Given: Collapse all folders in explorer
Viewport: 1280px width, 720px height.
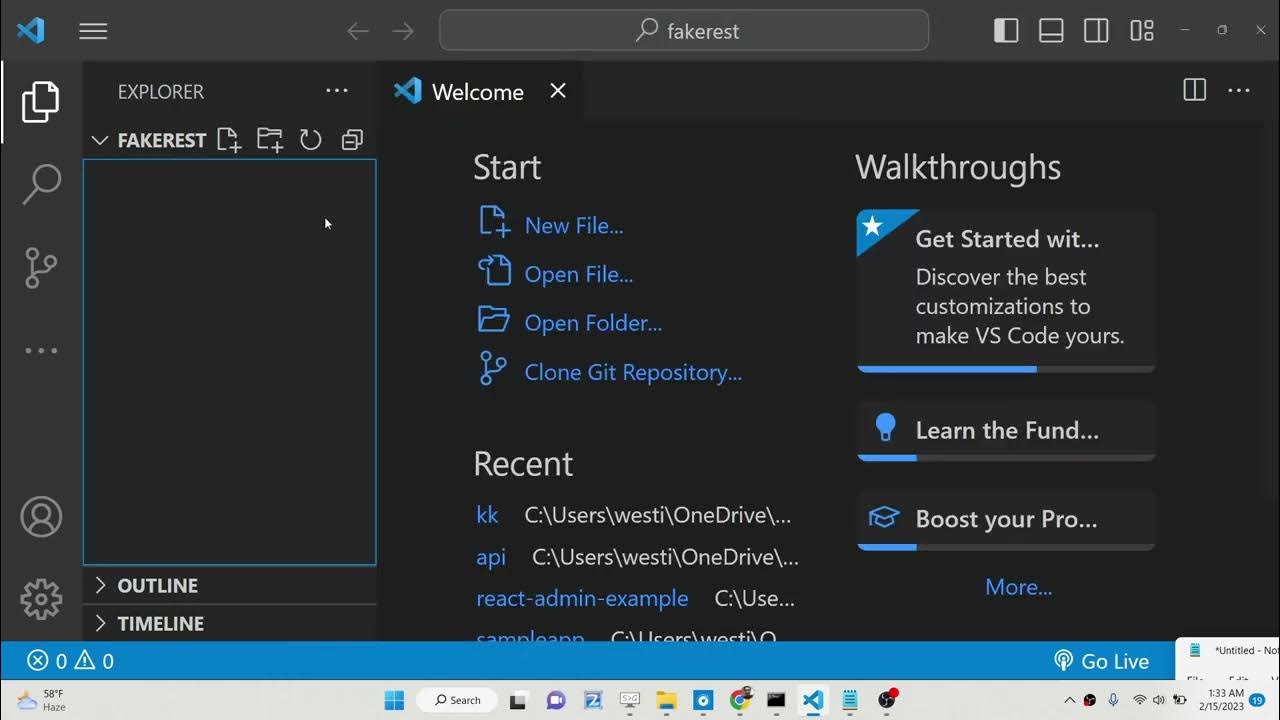Looking at the screenshot, I should point(352,140).
